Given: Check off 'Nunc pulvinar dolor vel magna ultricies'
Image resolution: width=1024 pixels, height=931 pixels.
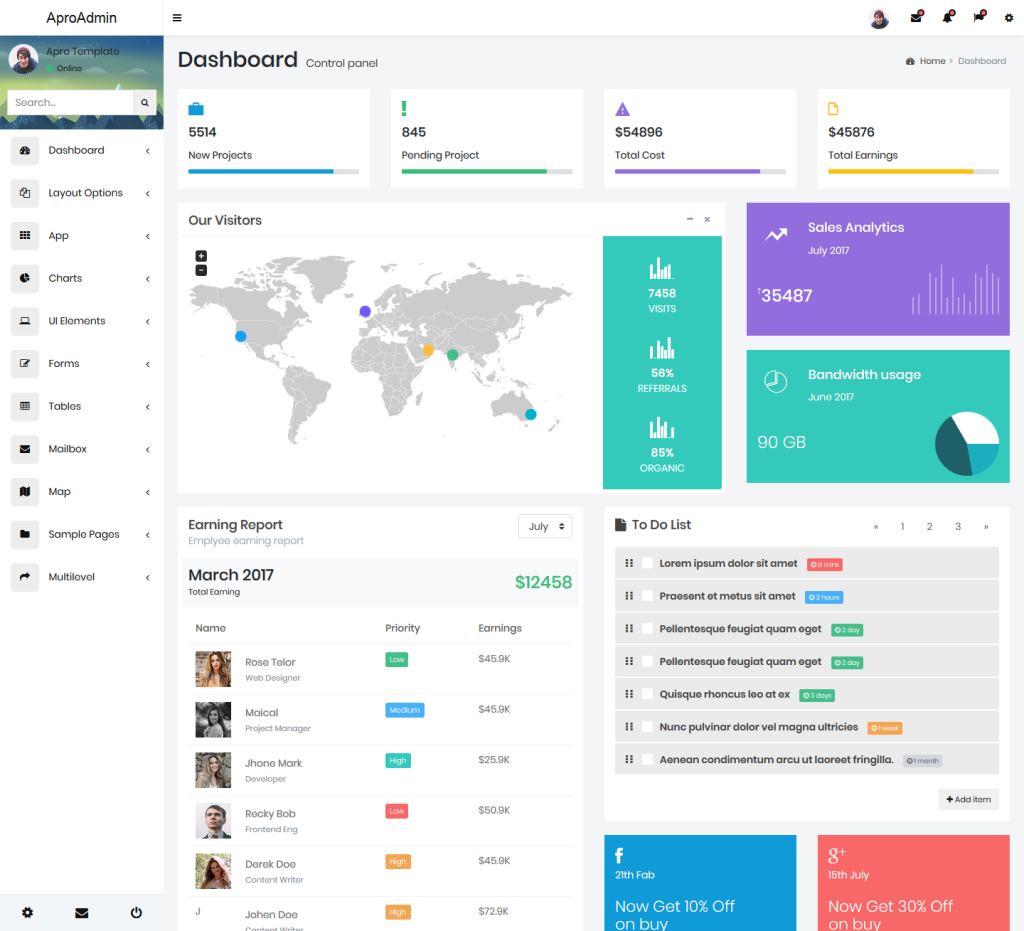Looking at the screenshot, I should click(645, 727).
